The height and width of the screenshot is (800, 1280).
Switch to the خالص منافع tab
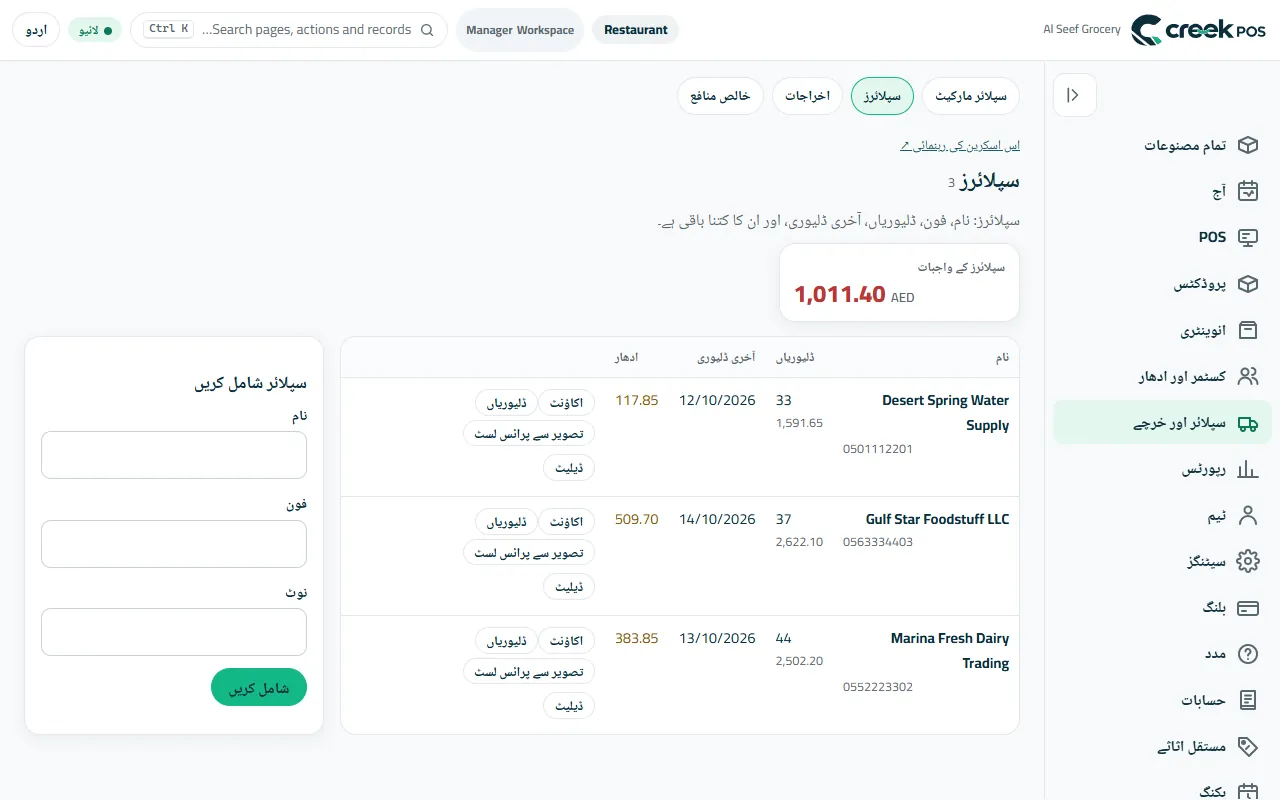[721, 96]
